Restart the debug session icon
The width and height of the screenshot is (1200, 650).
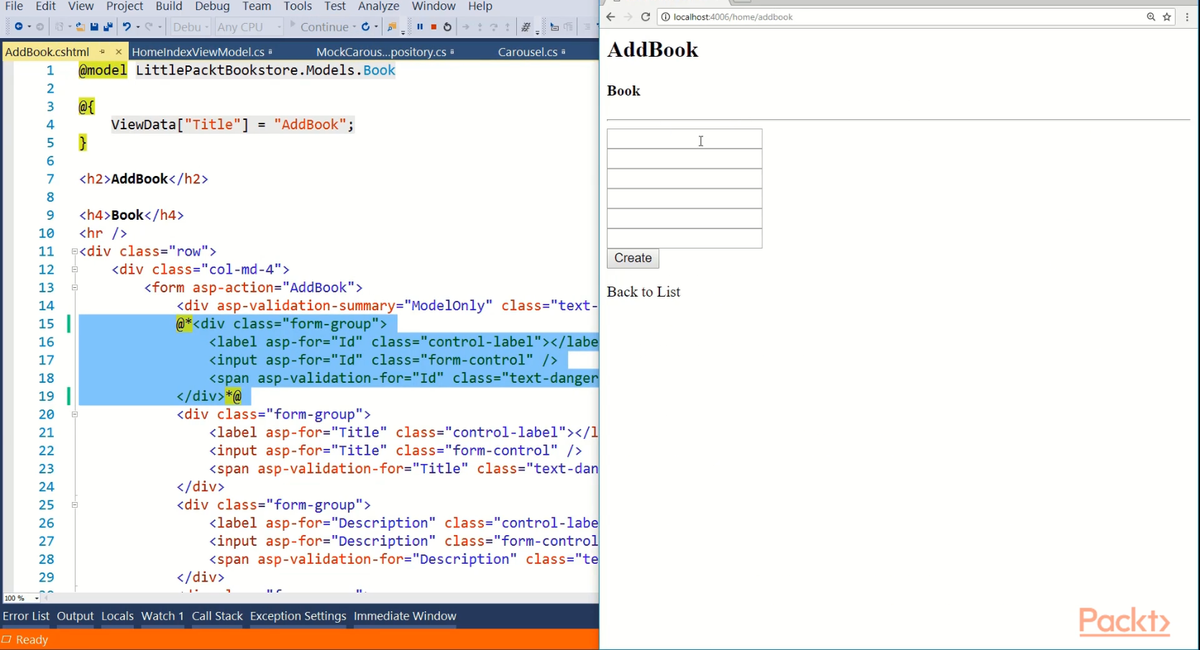[x=447, y=27]
